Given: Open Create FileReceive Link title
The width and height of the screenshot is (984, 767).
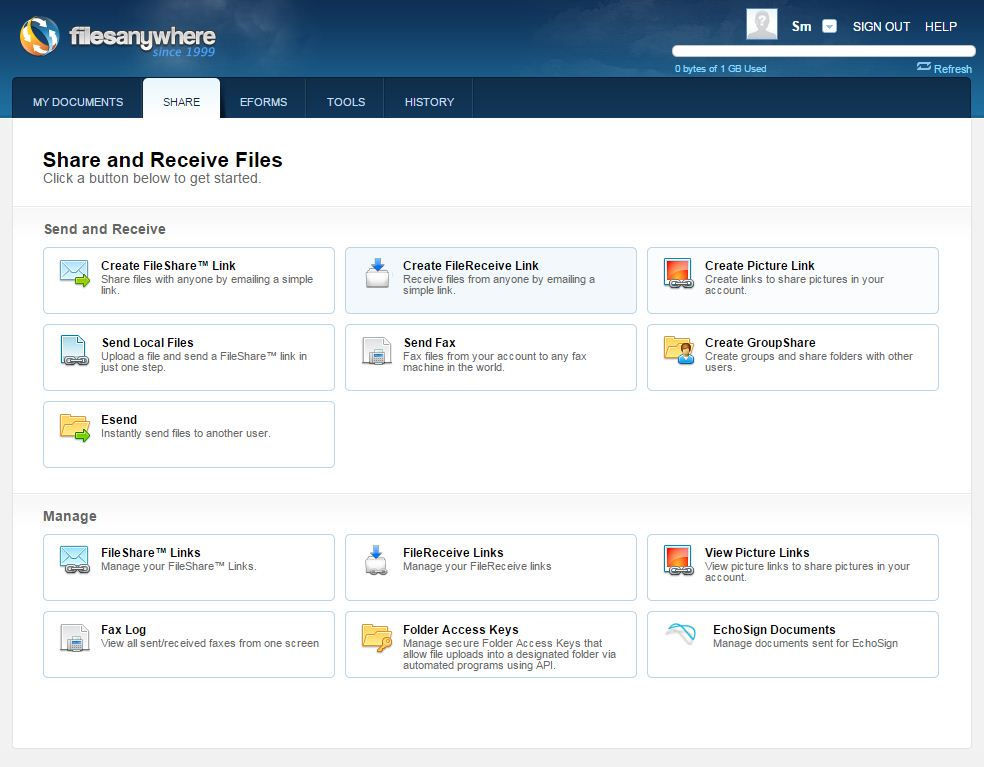Looking at the screenshot, I should pyautogui.click(x=471, y=266).
